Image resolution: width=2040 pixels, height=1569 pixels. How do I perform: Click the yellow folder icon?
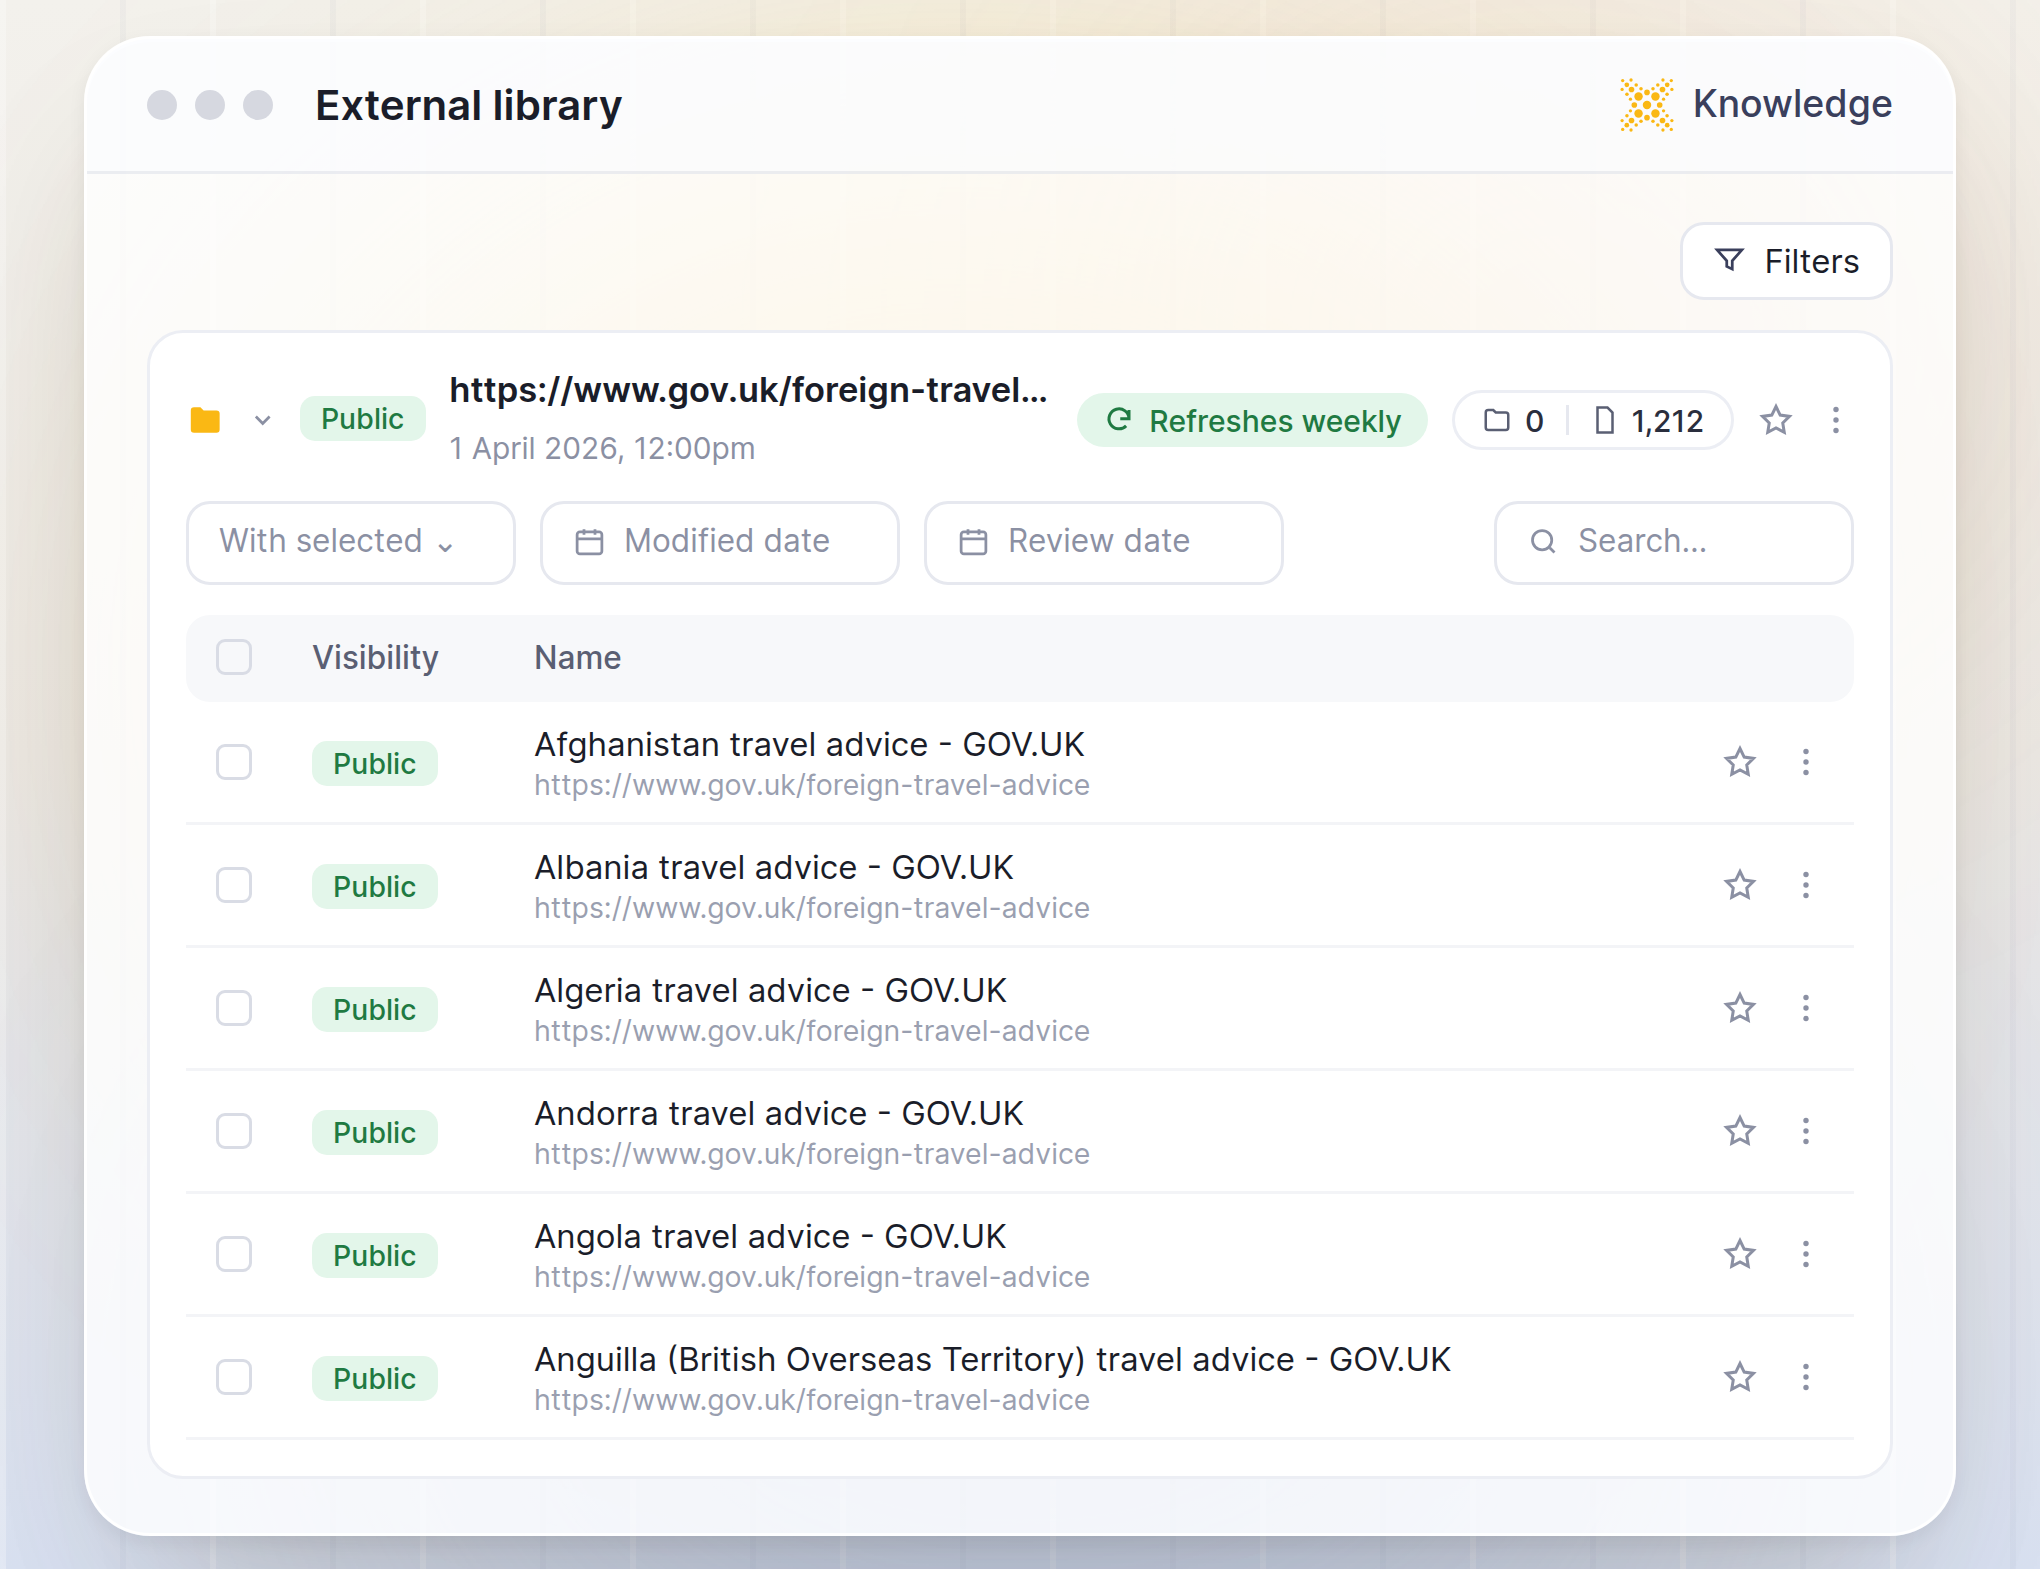(x=205, y=420)
